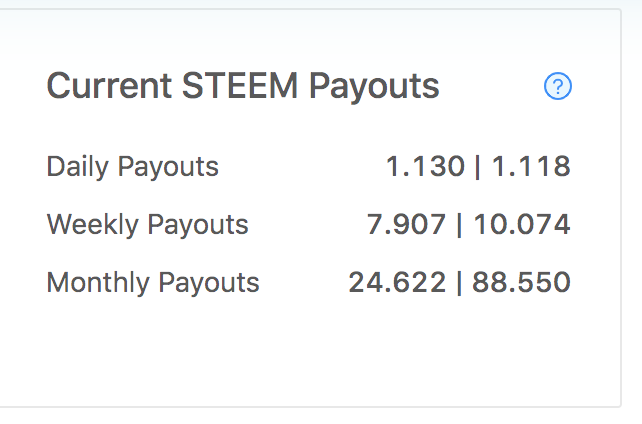Click the word Weekly in the second row
The height and width of the screenshot is (424, 642).
[x=93, y=225]
